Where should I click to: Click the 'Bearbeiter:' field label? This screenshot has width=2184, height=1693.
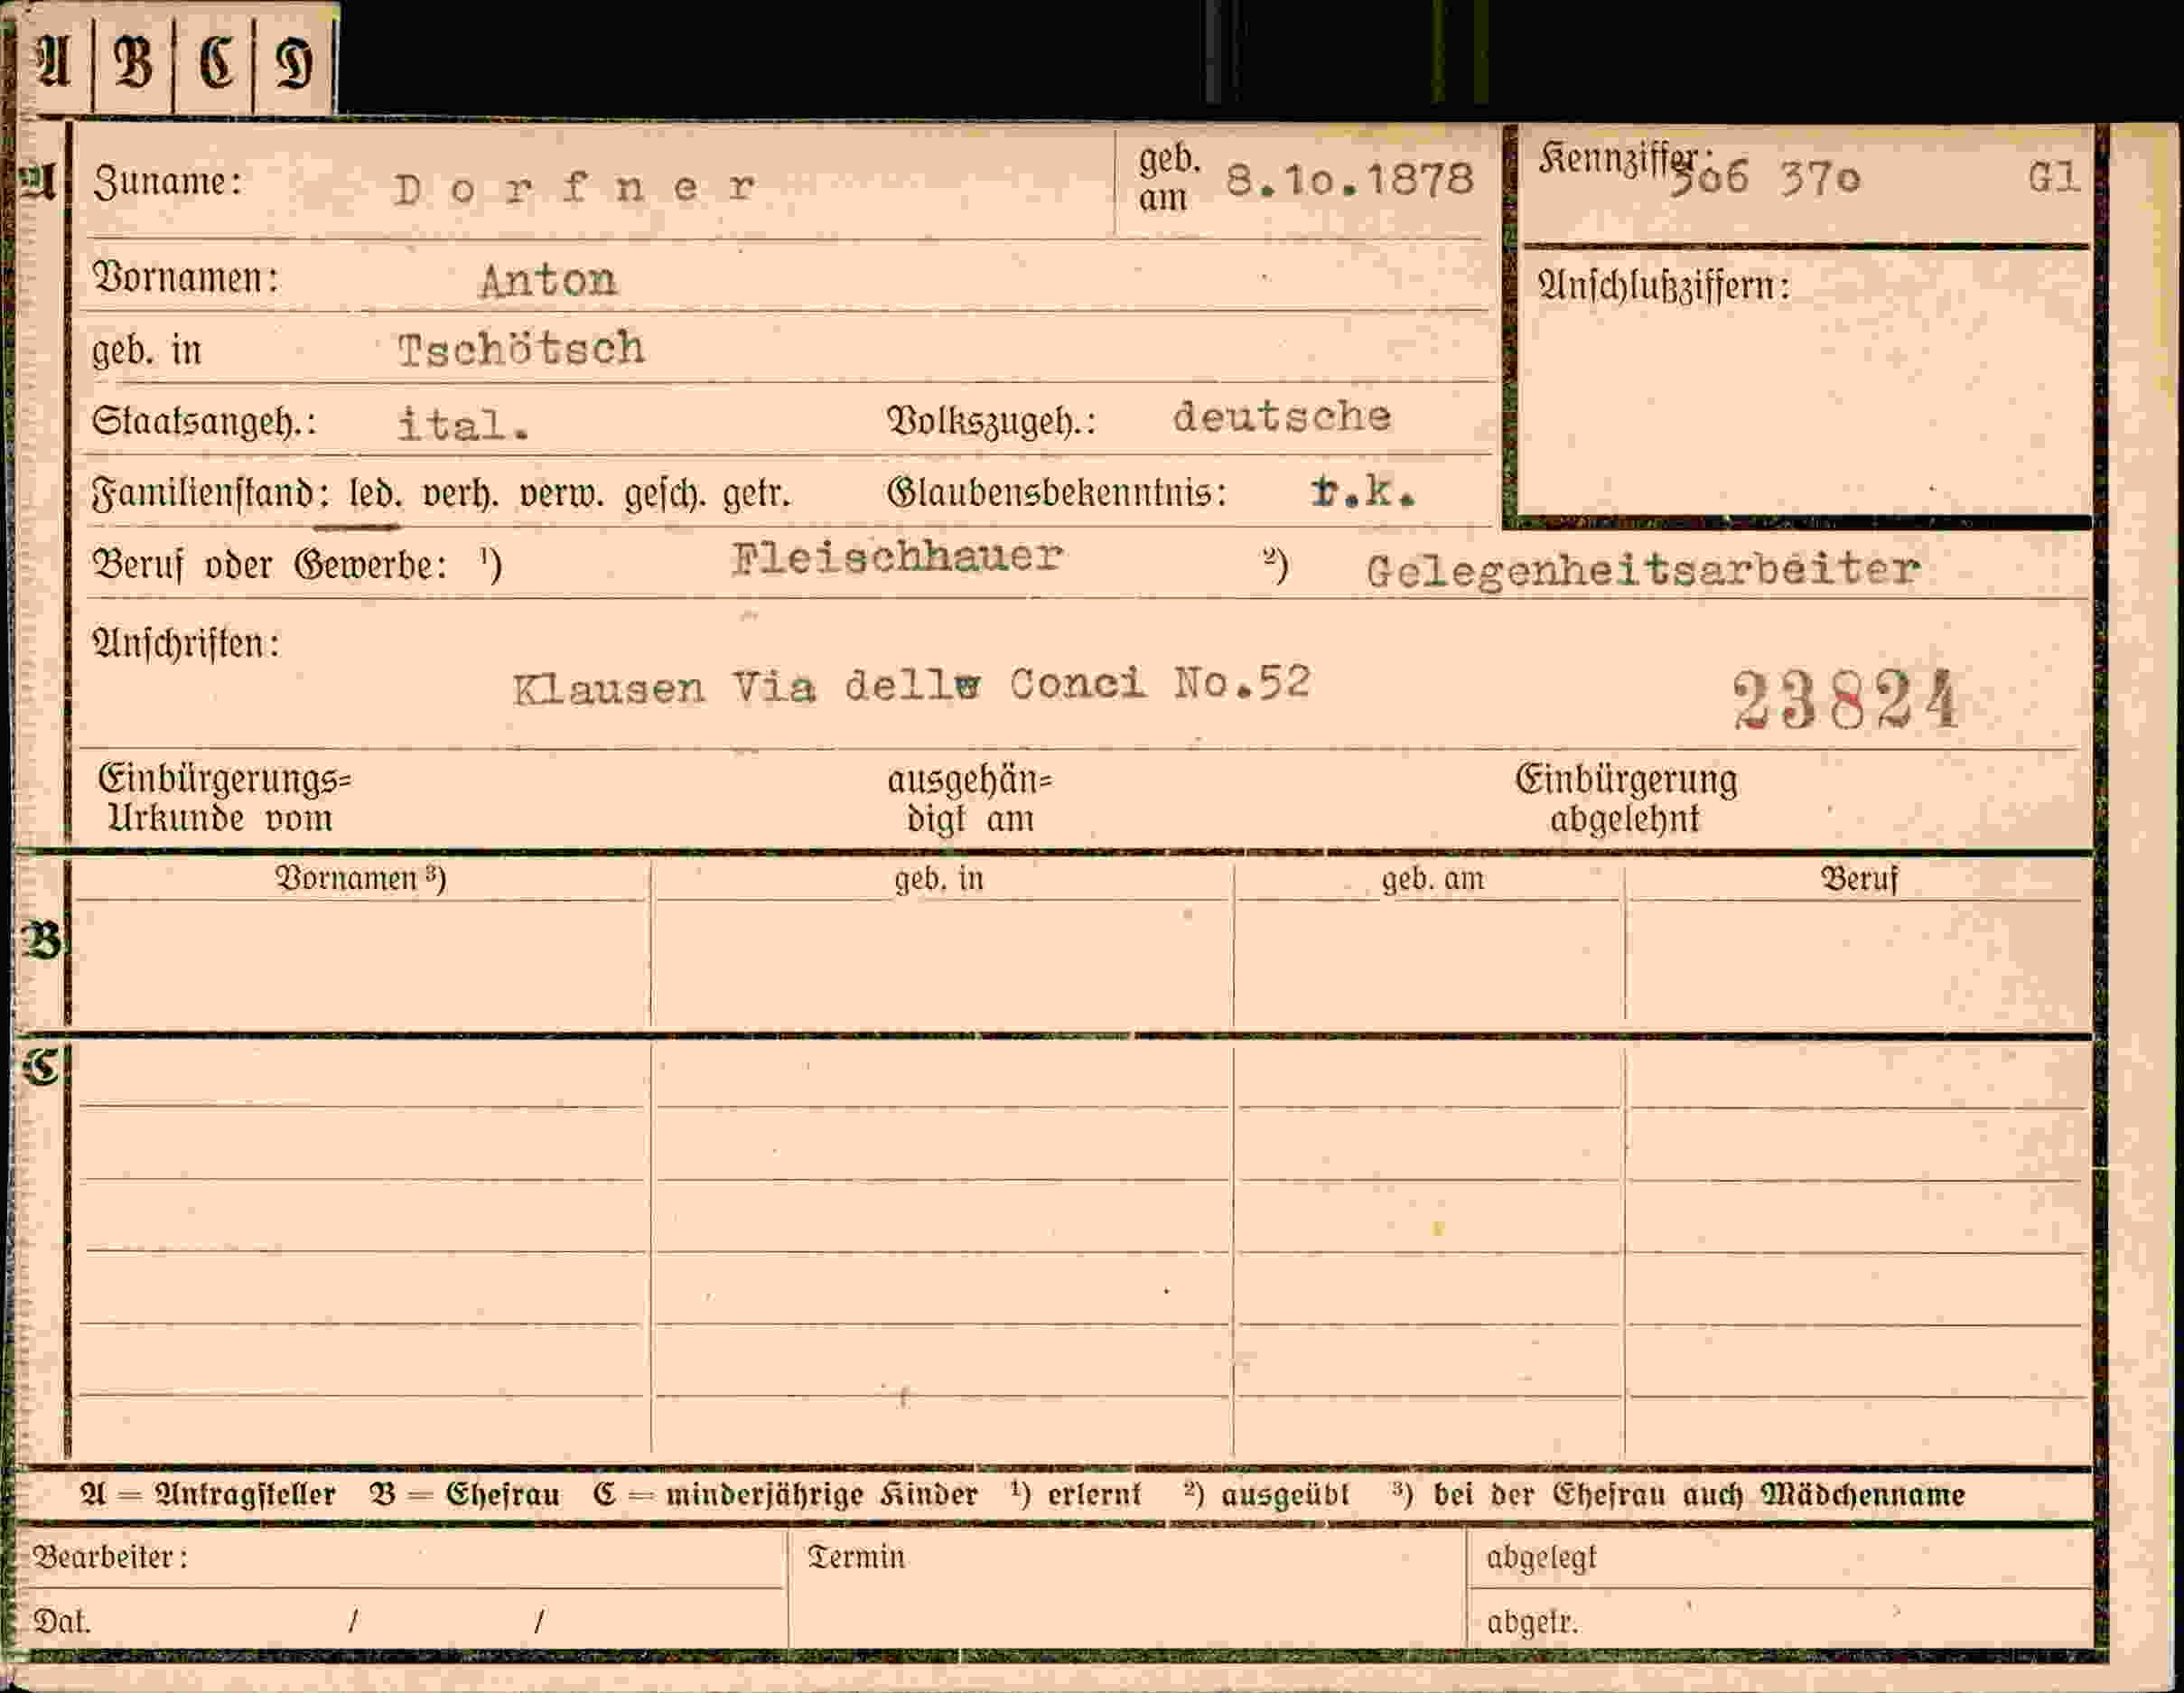click(110, 1557)
